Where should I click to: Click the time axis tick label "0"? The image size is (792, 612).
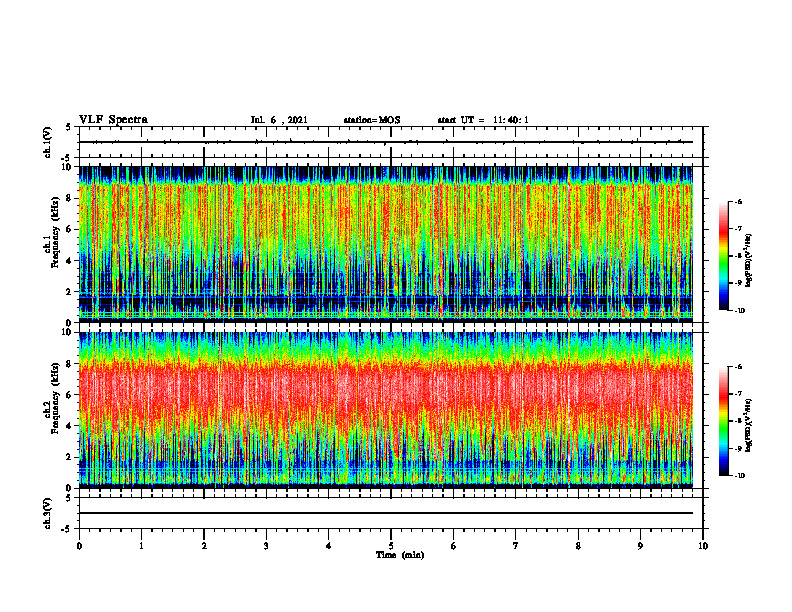click(79, 546)
